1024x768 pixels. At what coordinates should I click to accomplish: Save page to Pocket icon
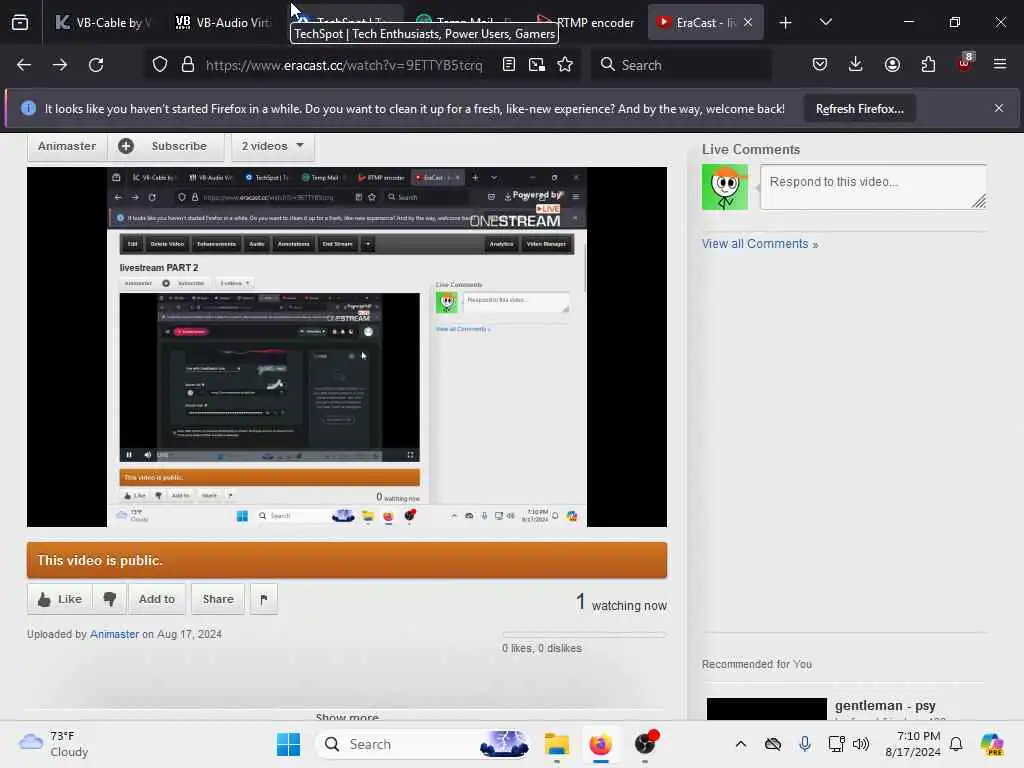[820, 65]
